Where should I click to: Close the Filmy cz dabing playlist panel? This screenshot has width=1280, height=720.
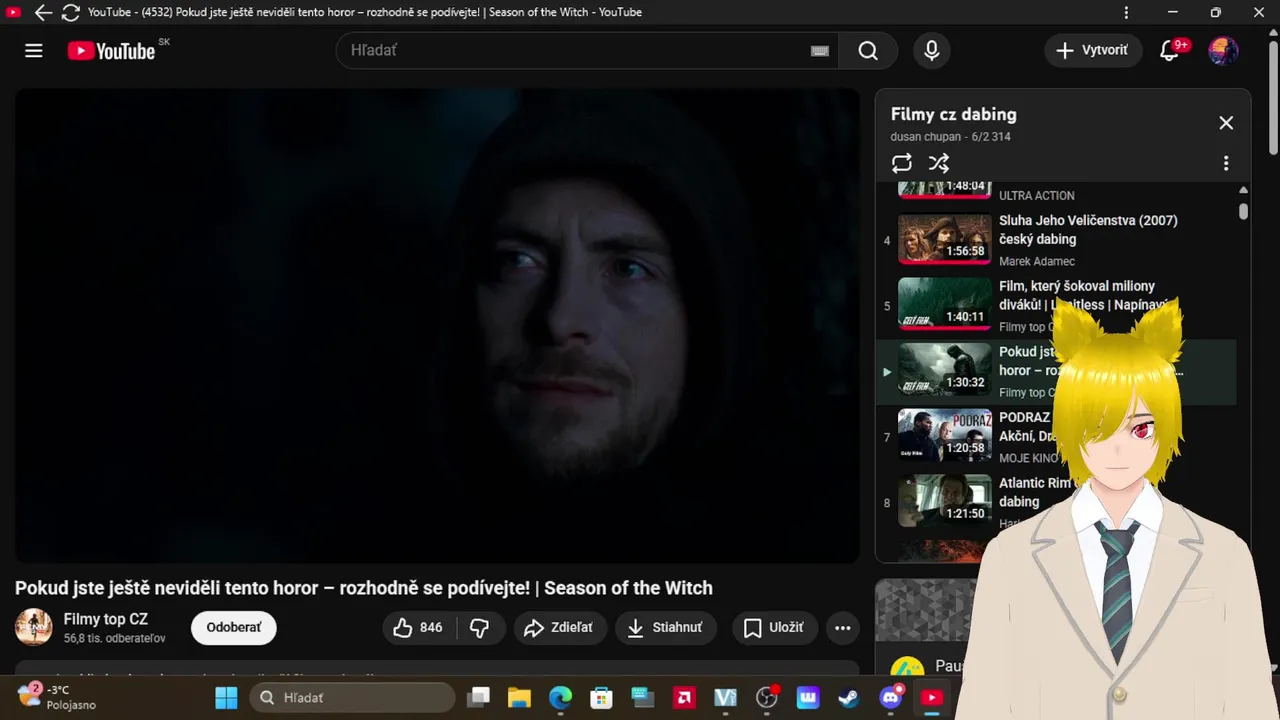pyautogui.click(x=1226, y=123)
